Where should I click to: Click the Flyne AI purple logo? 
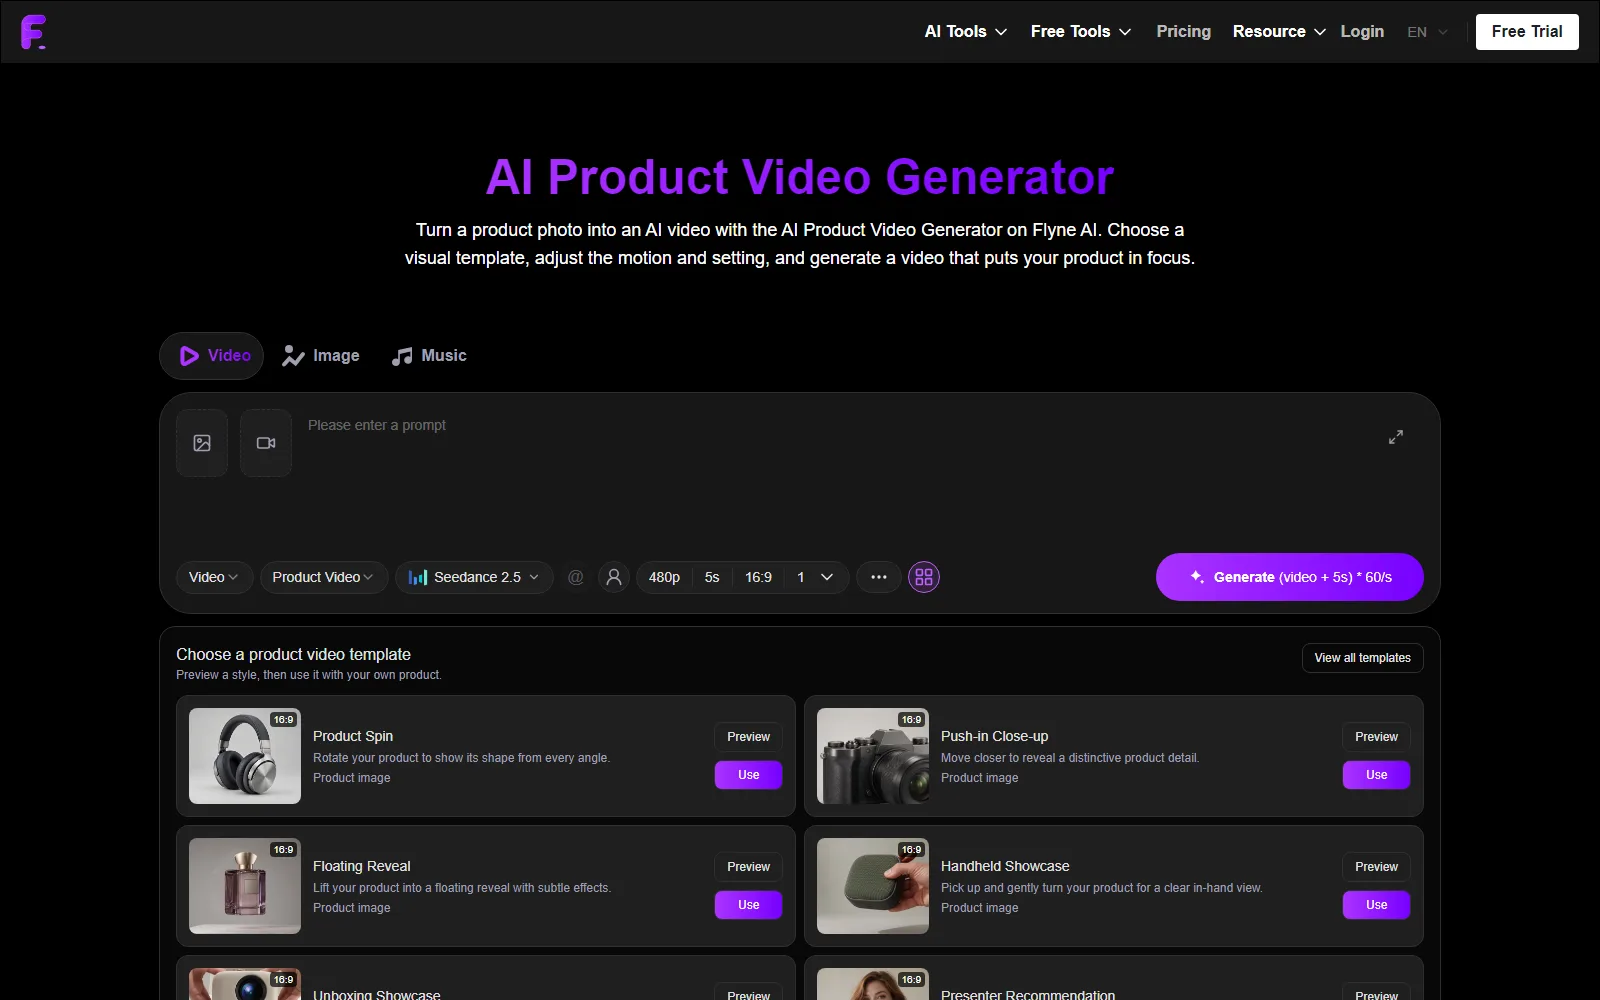click(33, 32)
